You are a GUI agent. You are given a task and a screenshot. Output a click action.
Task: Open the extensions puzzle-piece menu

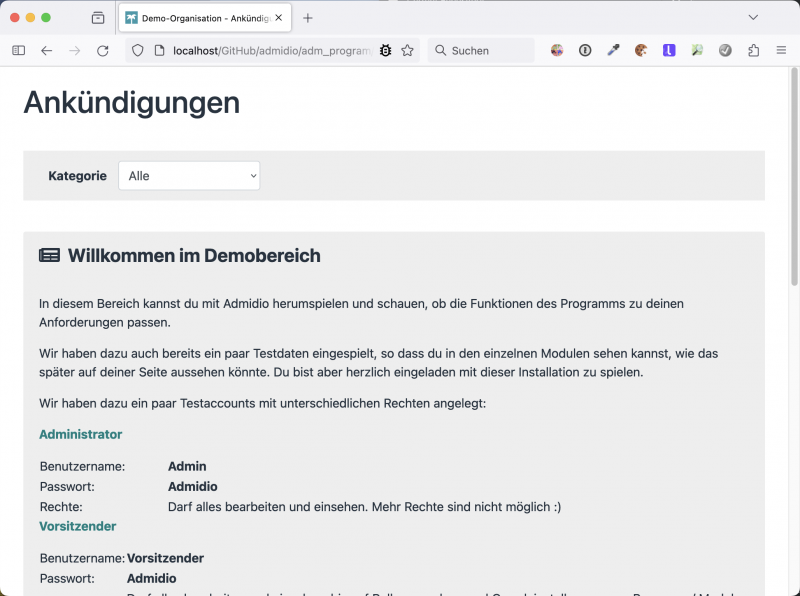pos(754,50)
